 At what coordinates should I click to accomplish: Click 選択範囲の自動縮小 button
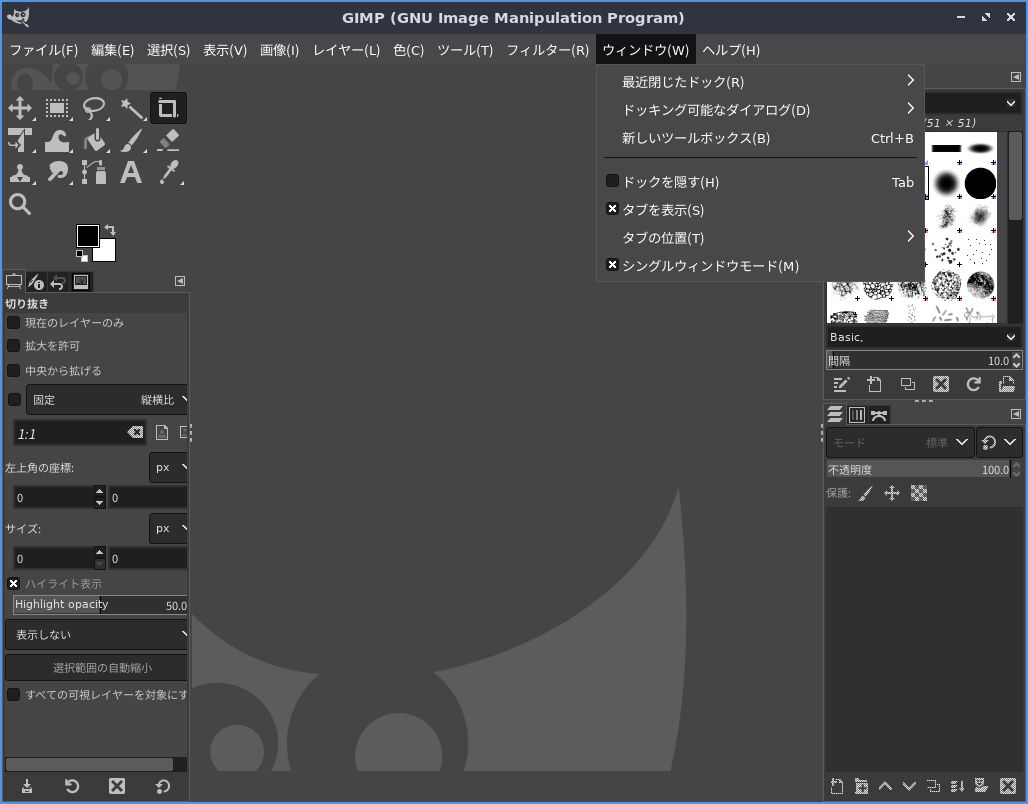[x=97, y=668]
